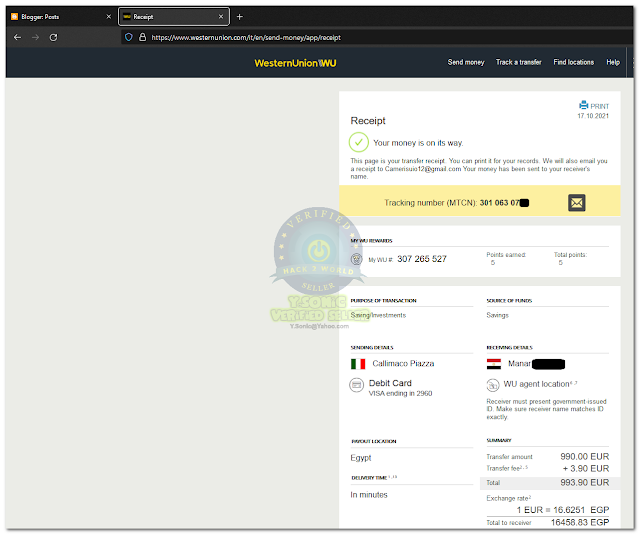The image size is (639, 534).
Task: Click the WU agent location icon
Action: (493, 385)
